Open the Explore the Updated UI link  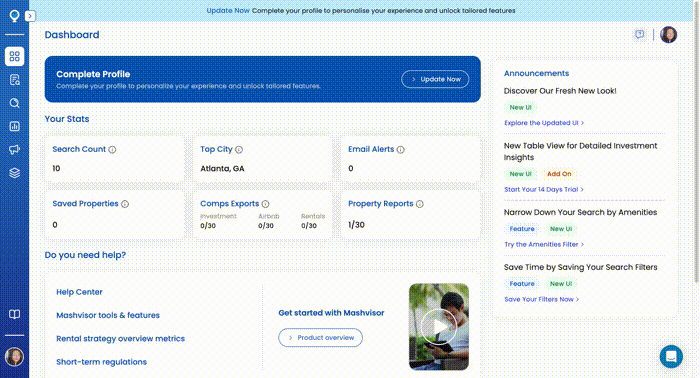click(x=544, y=123)
